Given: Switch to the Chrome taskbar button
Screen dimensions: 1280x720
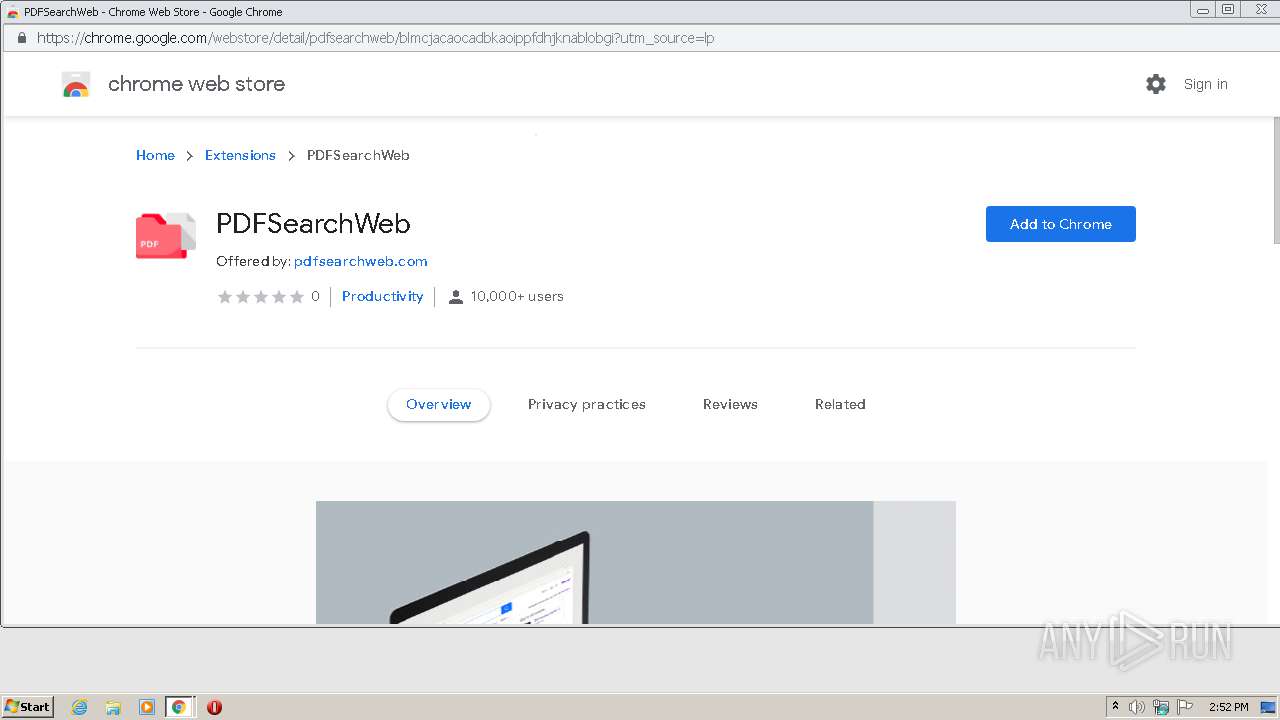Looking at the screenshot, I should coord(179,707).
